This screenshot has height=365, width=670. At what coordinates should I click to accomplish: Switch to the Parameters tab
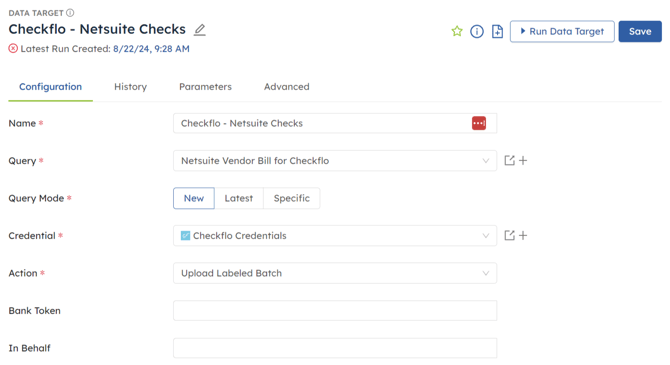pos(205,87)
